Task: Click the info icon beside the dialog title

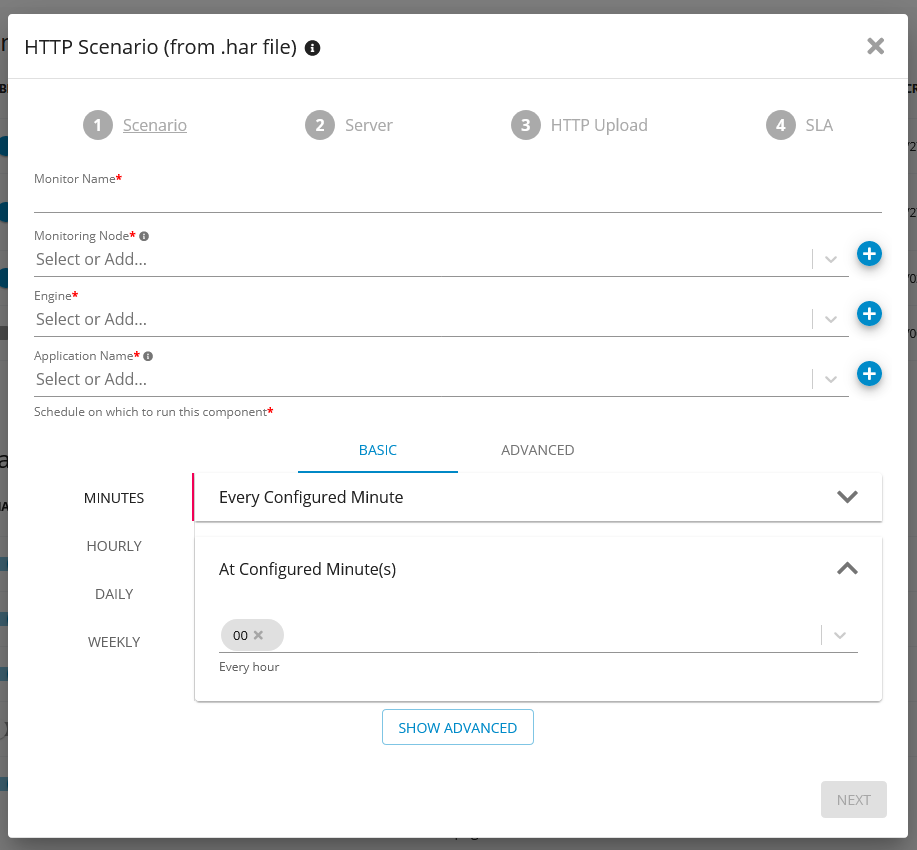Action: 312,48
